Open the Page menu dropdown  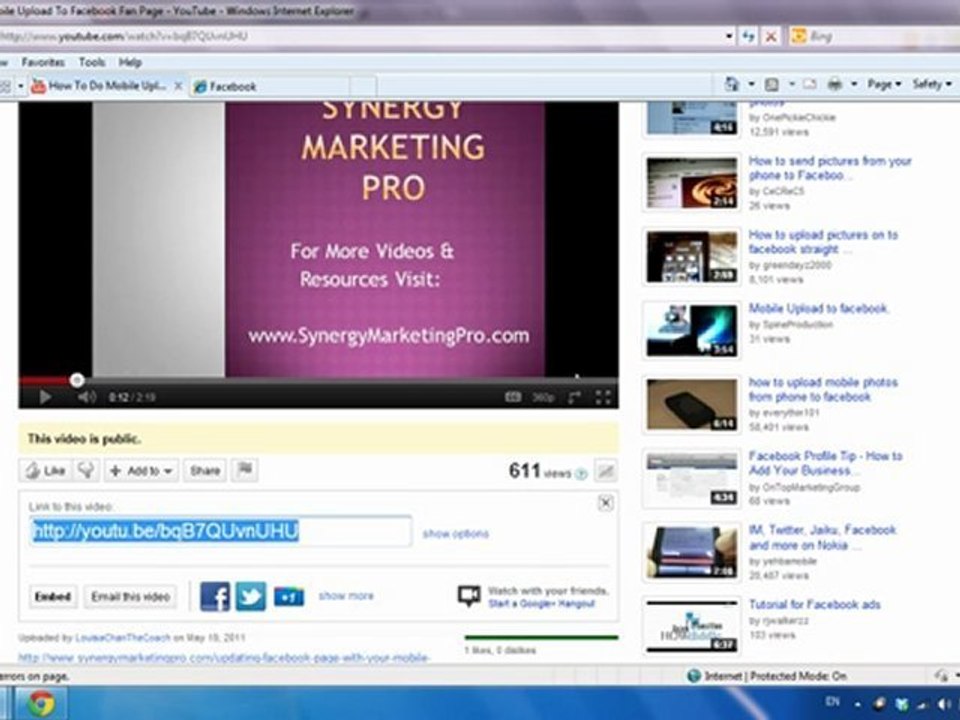tap(884, 84)
